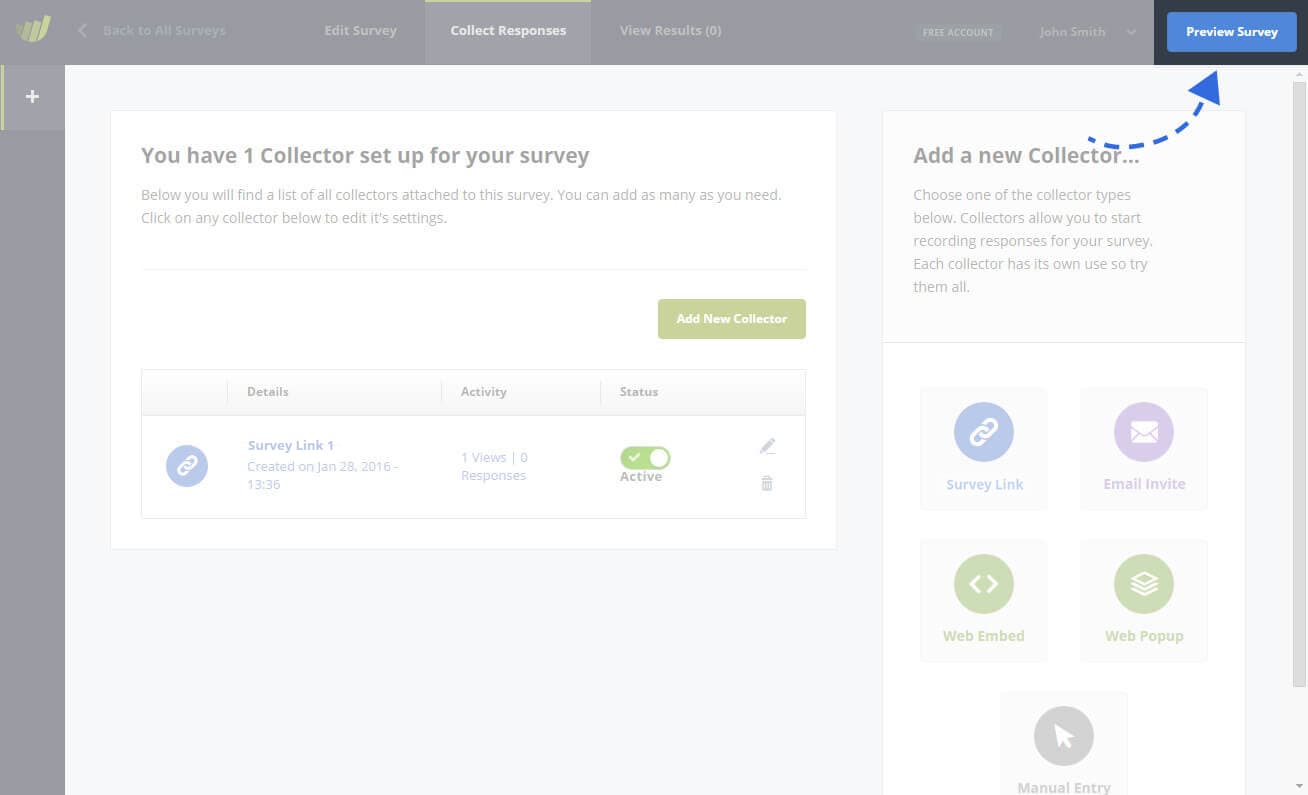Click the back chevron arrow icon
Image resolution: width=1308 pixels, height=795 pixels.
82,31
